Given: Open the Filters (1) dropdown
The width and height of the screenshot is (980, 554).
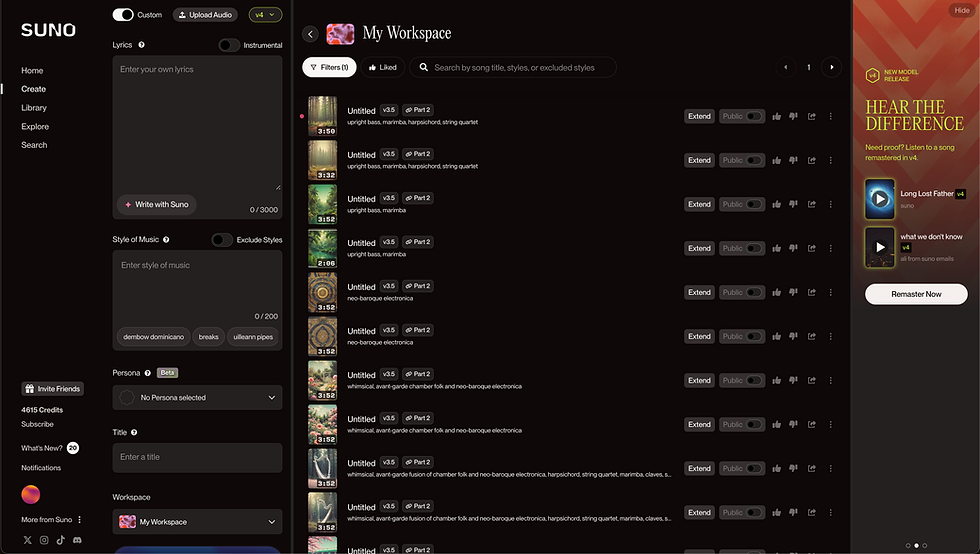Looking at the screenshot, I should pyautogui.click(x=329, y=68).
